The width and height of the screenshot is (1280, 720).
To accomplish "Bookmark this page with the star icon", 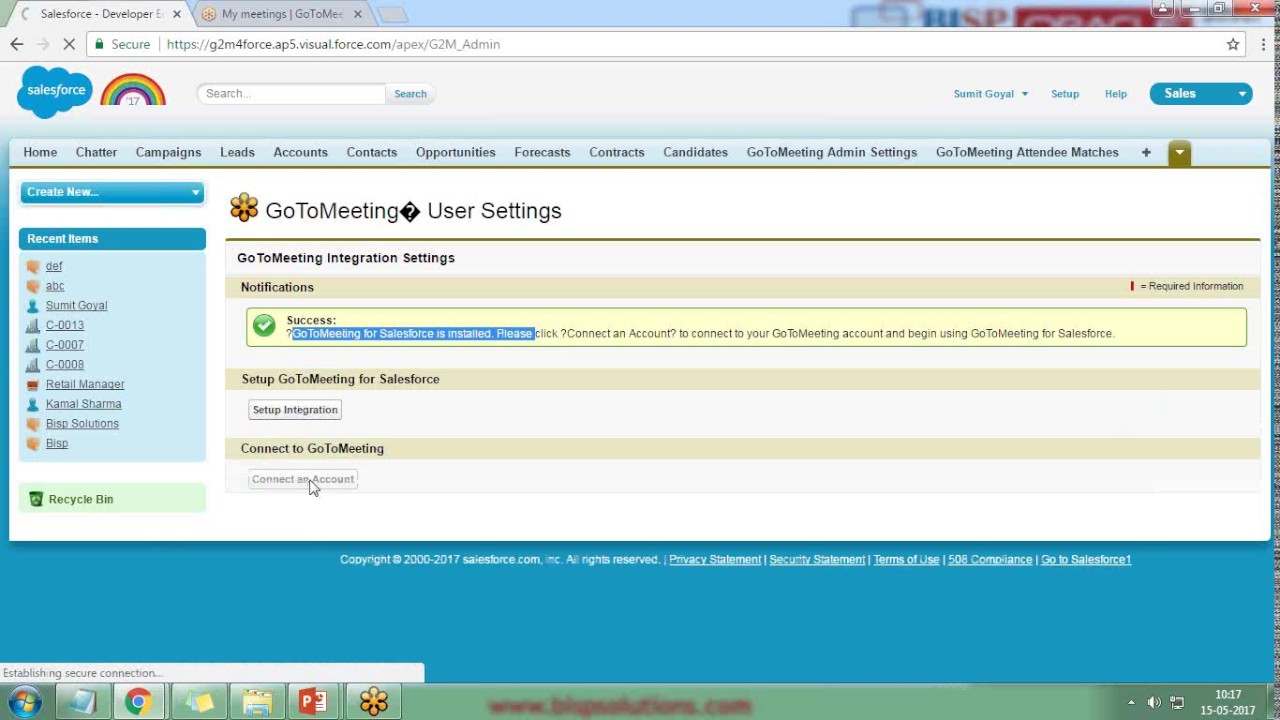I will pyautogui.click(x=1233, y=44).
